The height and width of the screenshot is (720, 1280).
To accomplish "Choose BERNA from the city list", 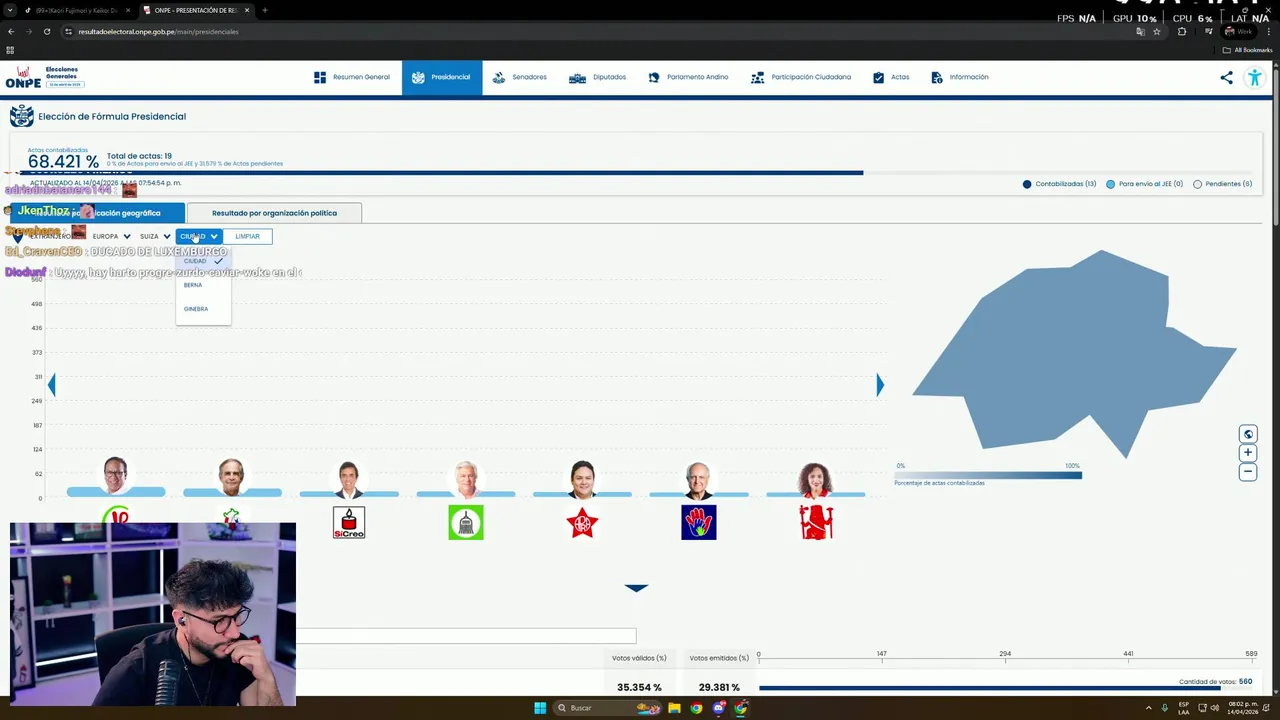I will tap(193, 285).
